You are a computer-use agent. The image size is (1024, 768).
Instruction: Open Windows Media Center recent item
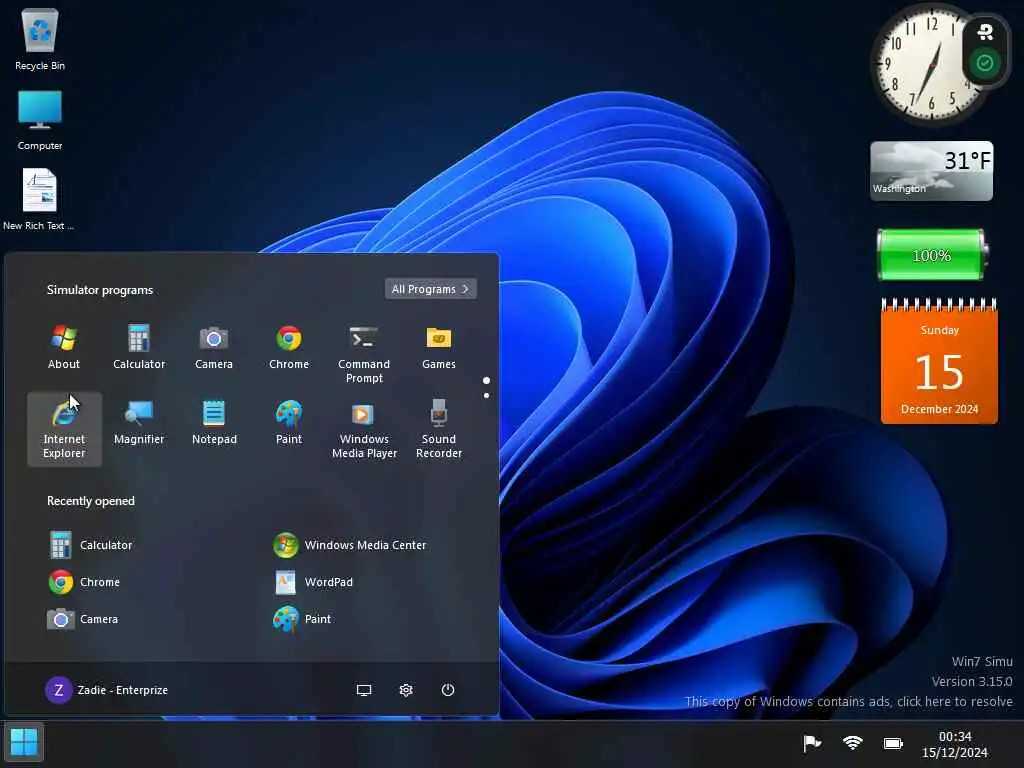[349, 545]
